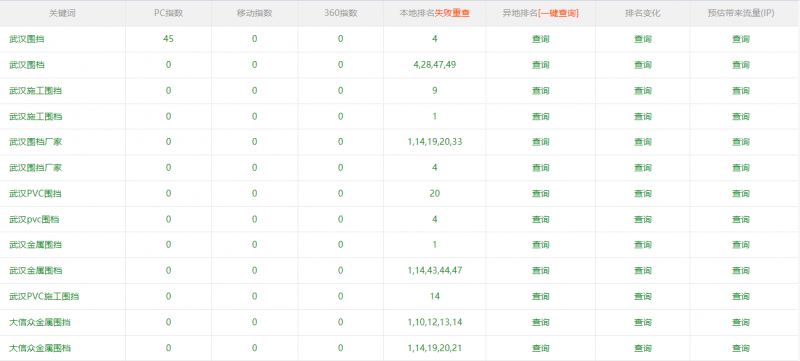This screenshot has width=800, height=361.
Task: Open the keyword 武汉金属围挡
Action: (x=36, y=245)
